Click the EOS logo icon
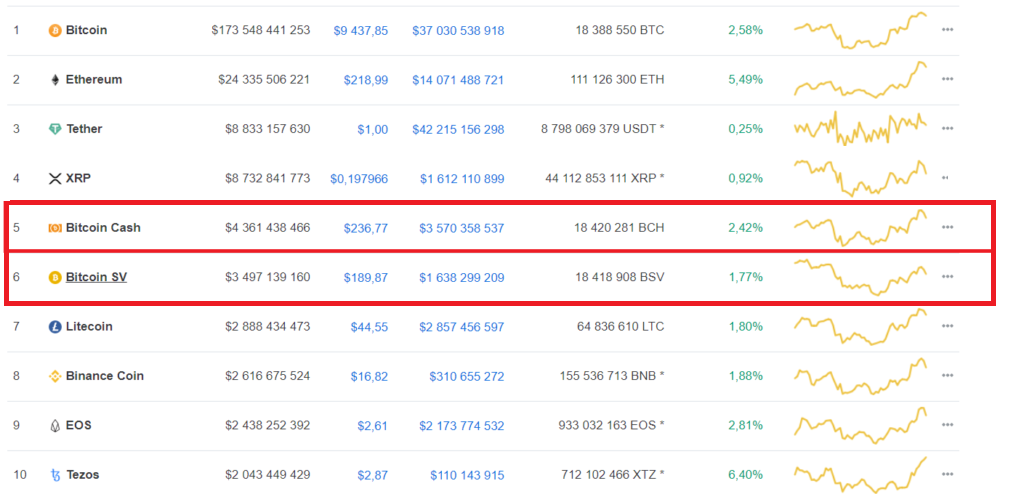 point(55,425)
